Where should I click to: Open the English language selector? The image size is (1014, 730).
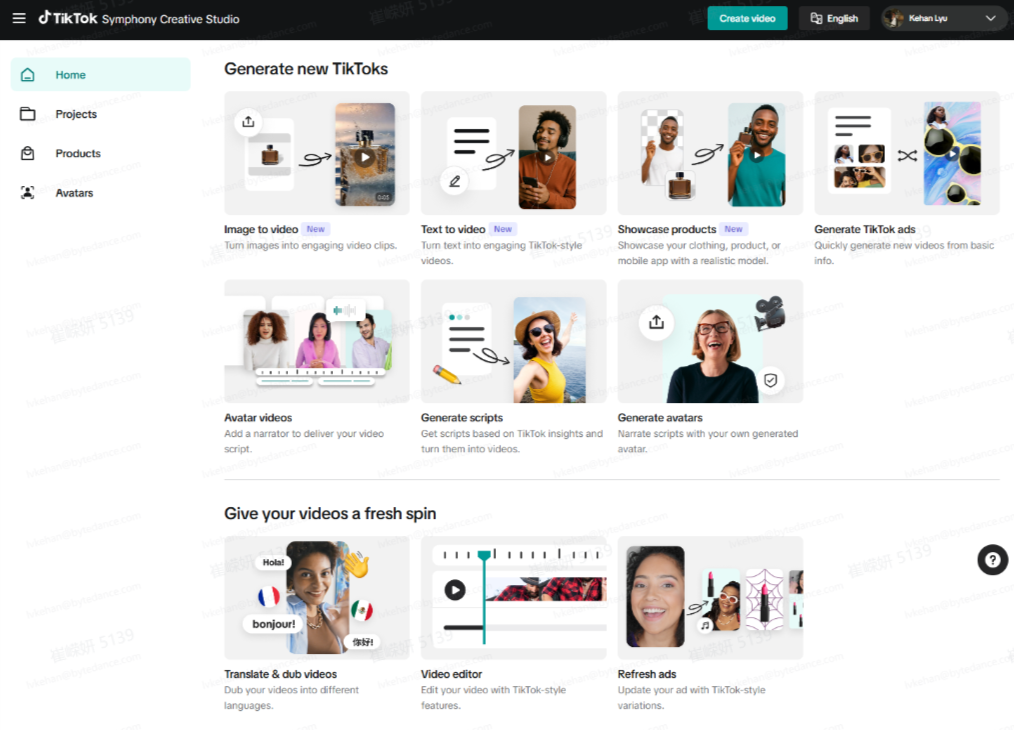click(834, 18)
